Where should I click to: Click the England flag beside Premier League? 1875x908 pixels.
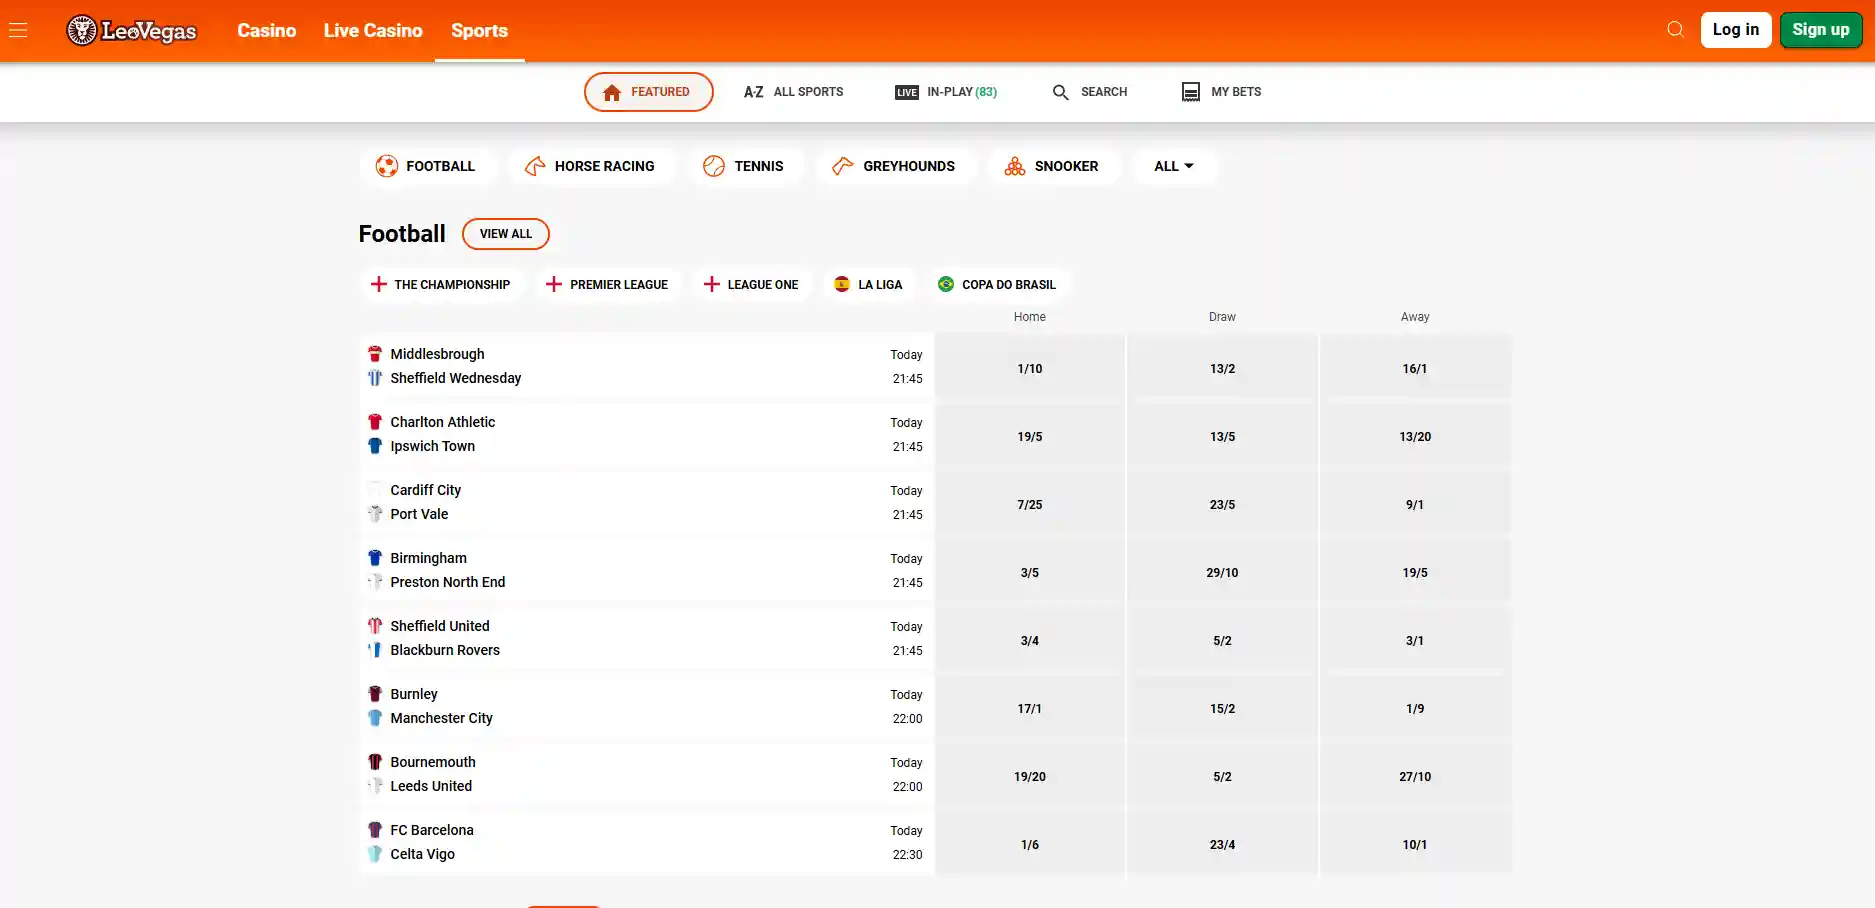click(553, 284)
